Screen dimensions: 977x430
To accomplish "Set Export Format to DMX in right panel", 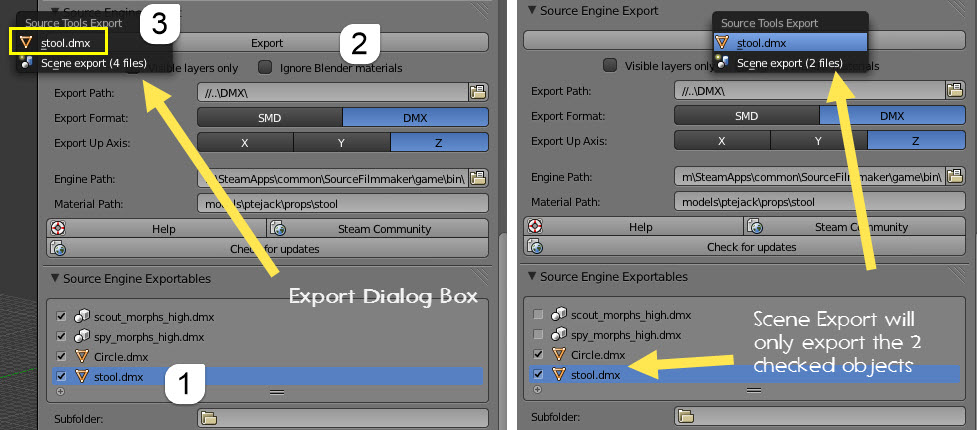I will (892, 115).
